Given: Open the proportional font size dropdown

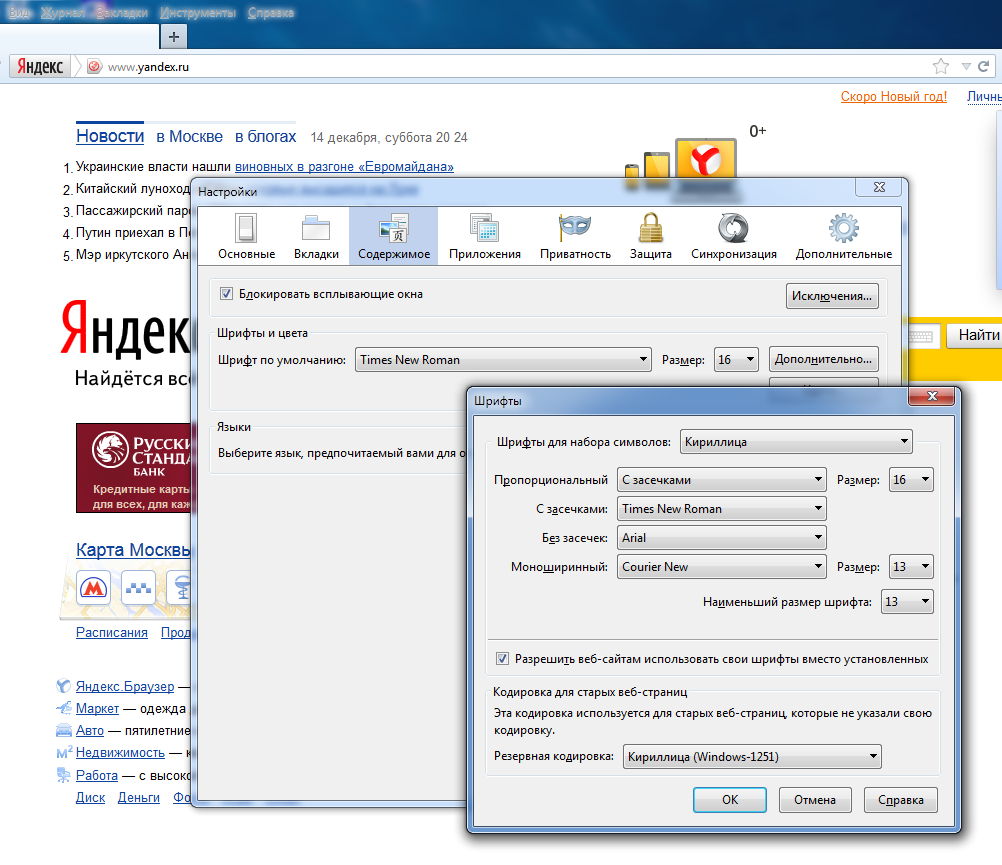Looking at the screenshot, I should click(911, 480).
